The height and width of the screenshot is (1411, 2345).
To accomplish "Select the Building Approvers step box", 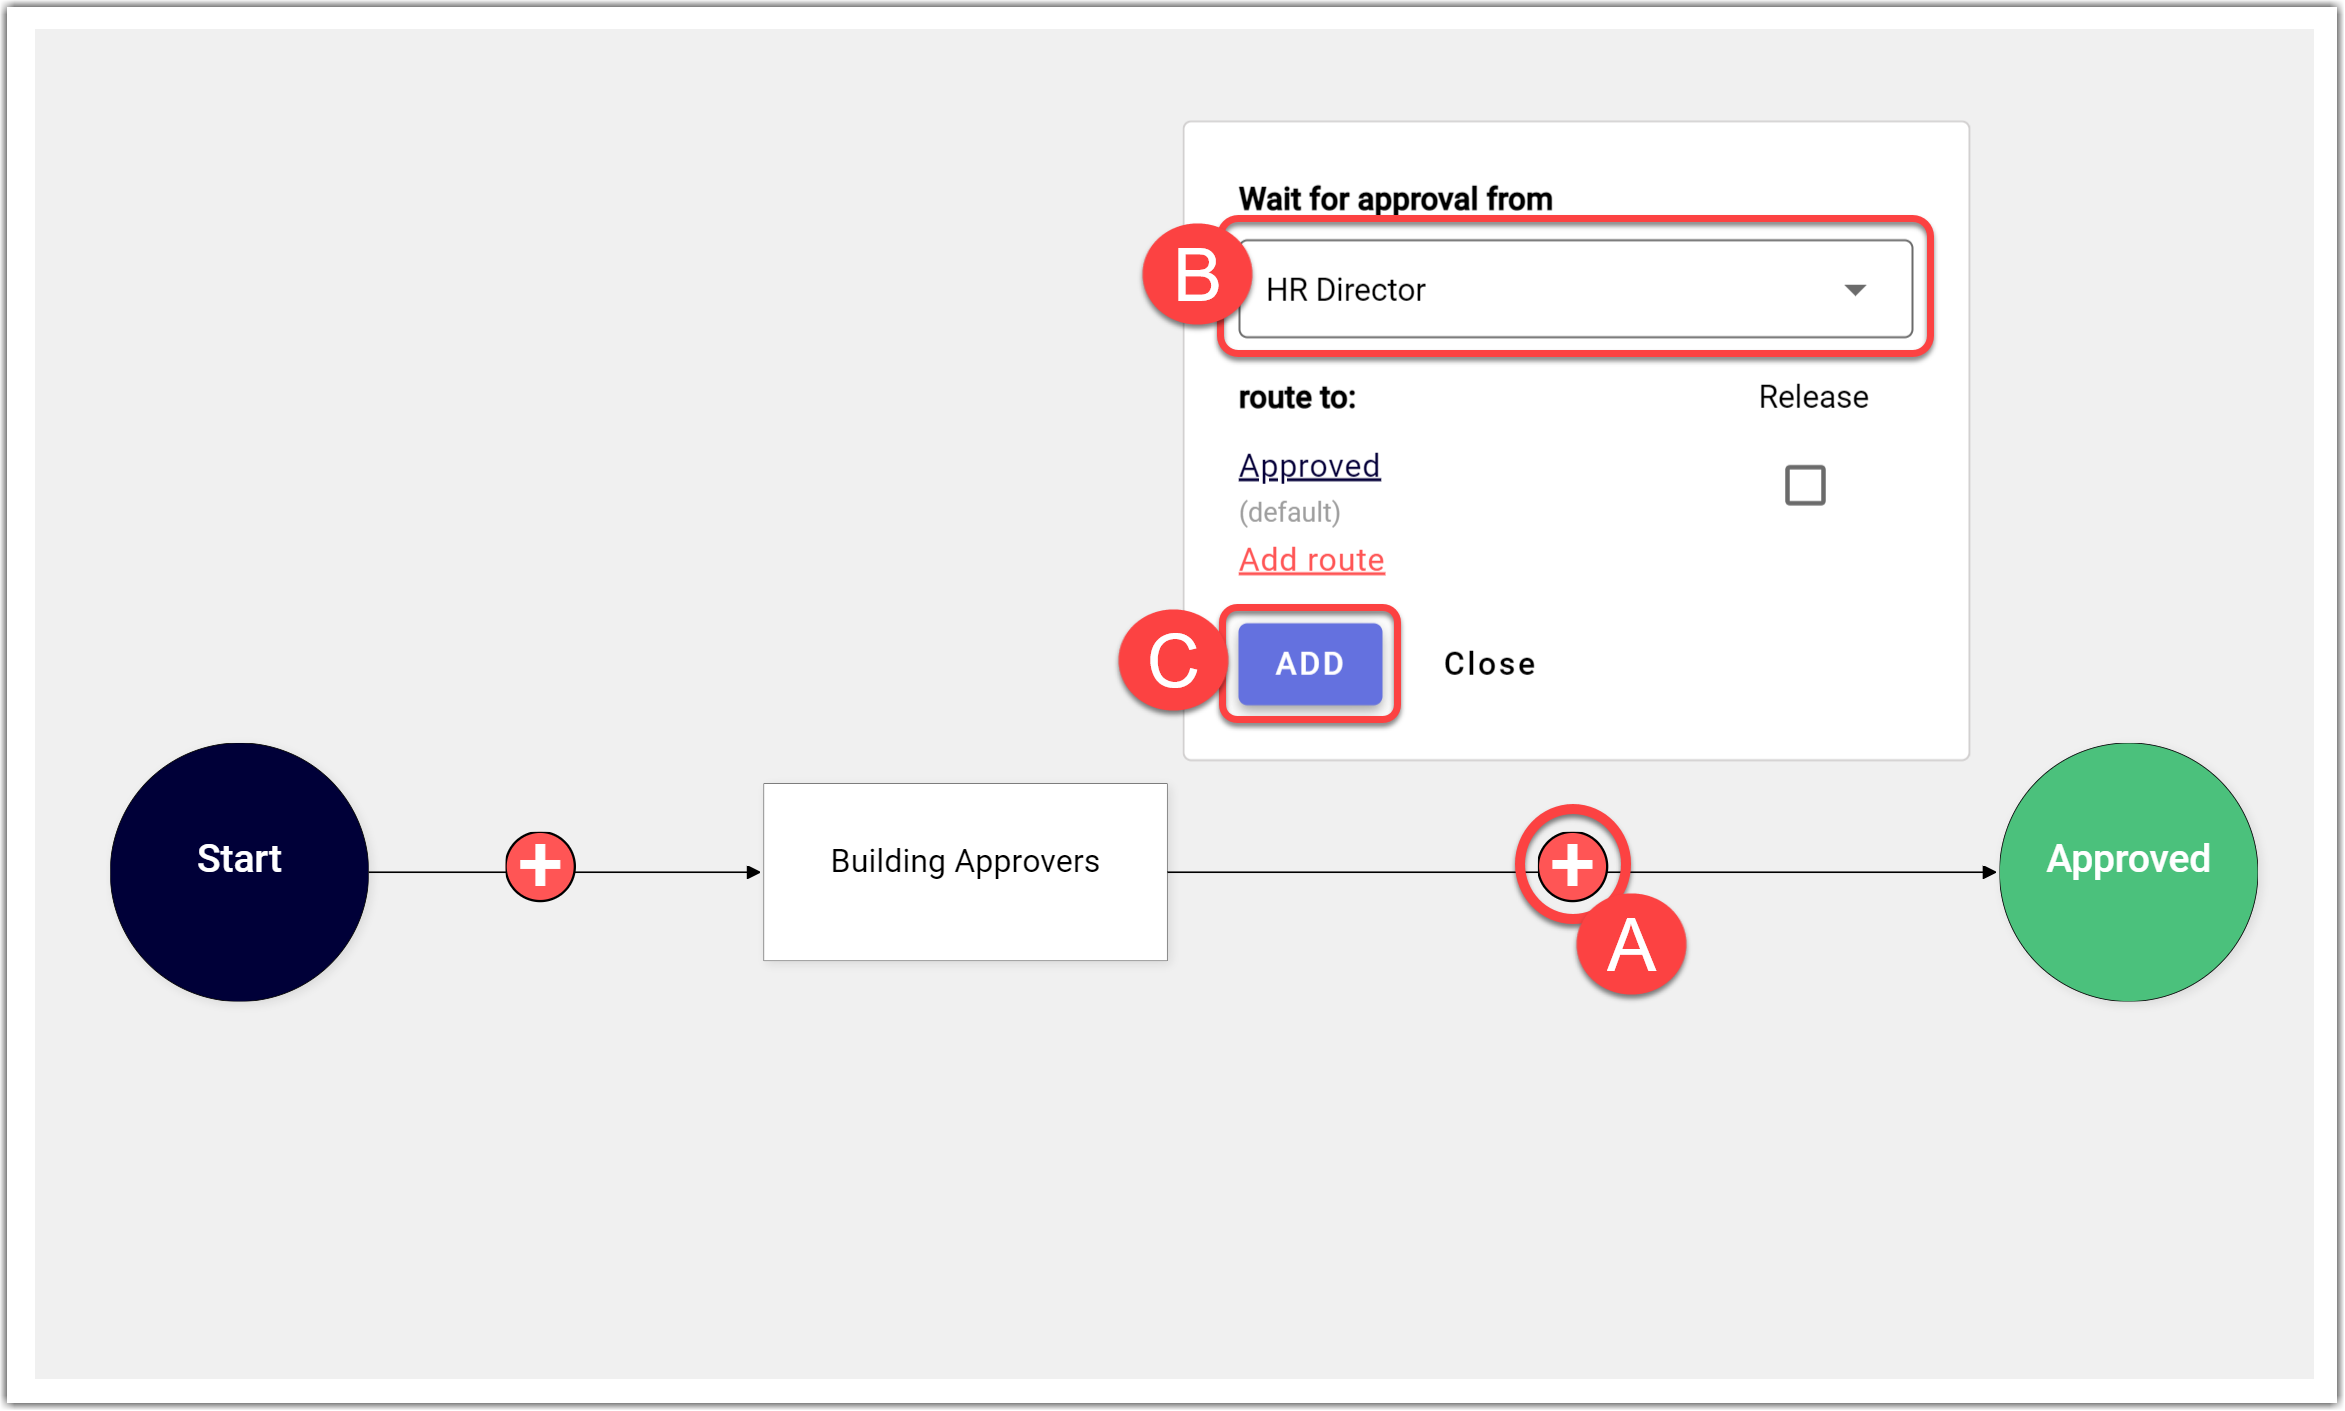I will pyautogui.click(x=965, y=872).
